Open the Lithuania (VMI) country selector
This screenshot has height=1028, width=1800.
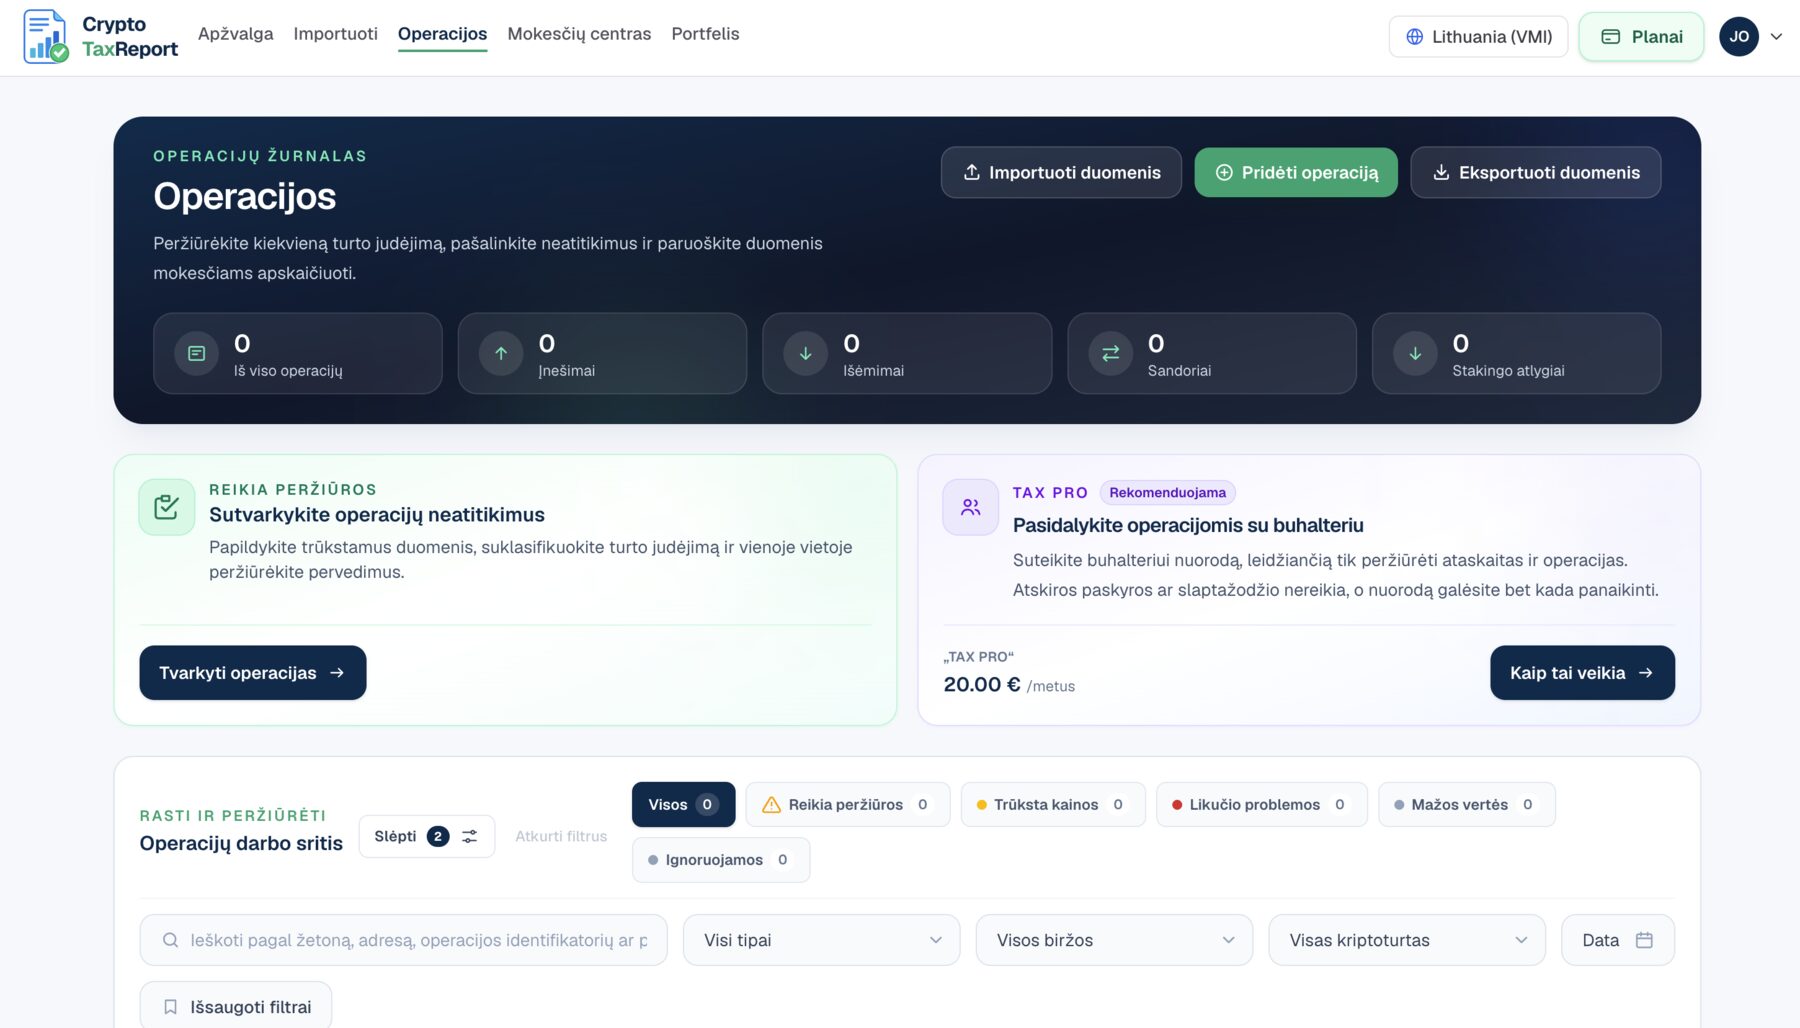(1478, 37)
